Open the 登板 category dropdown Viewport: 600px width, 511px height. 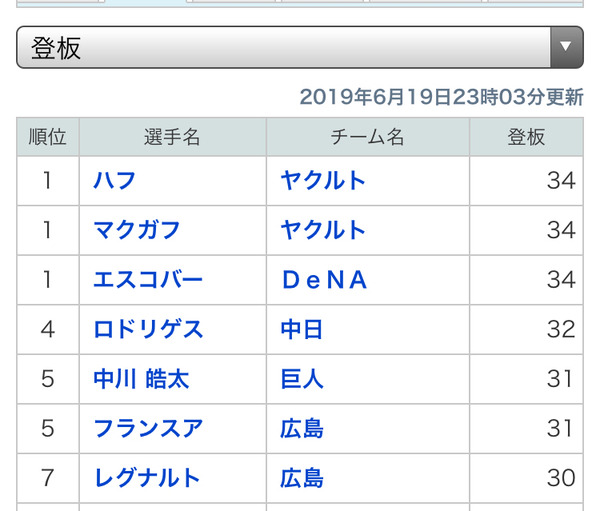click(x=300, y=47)
